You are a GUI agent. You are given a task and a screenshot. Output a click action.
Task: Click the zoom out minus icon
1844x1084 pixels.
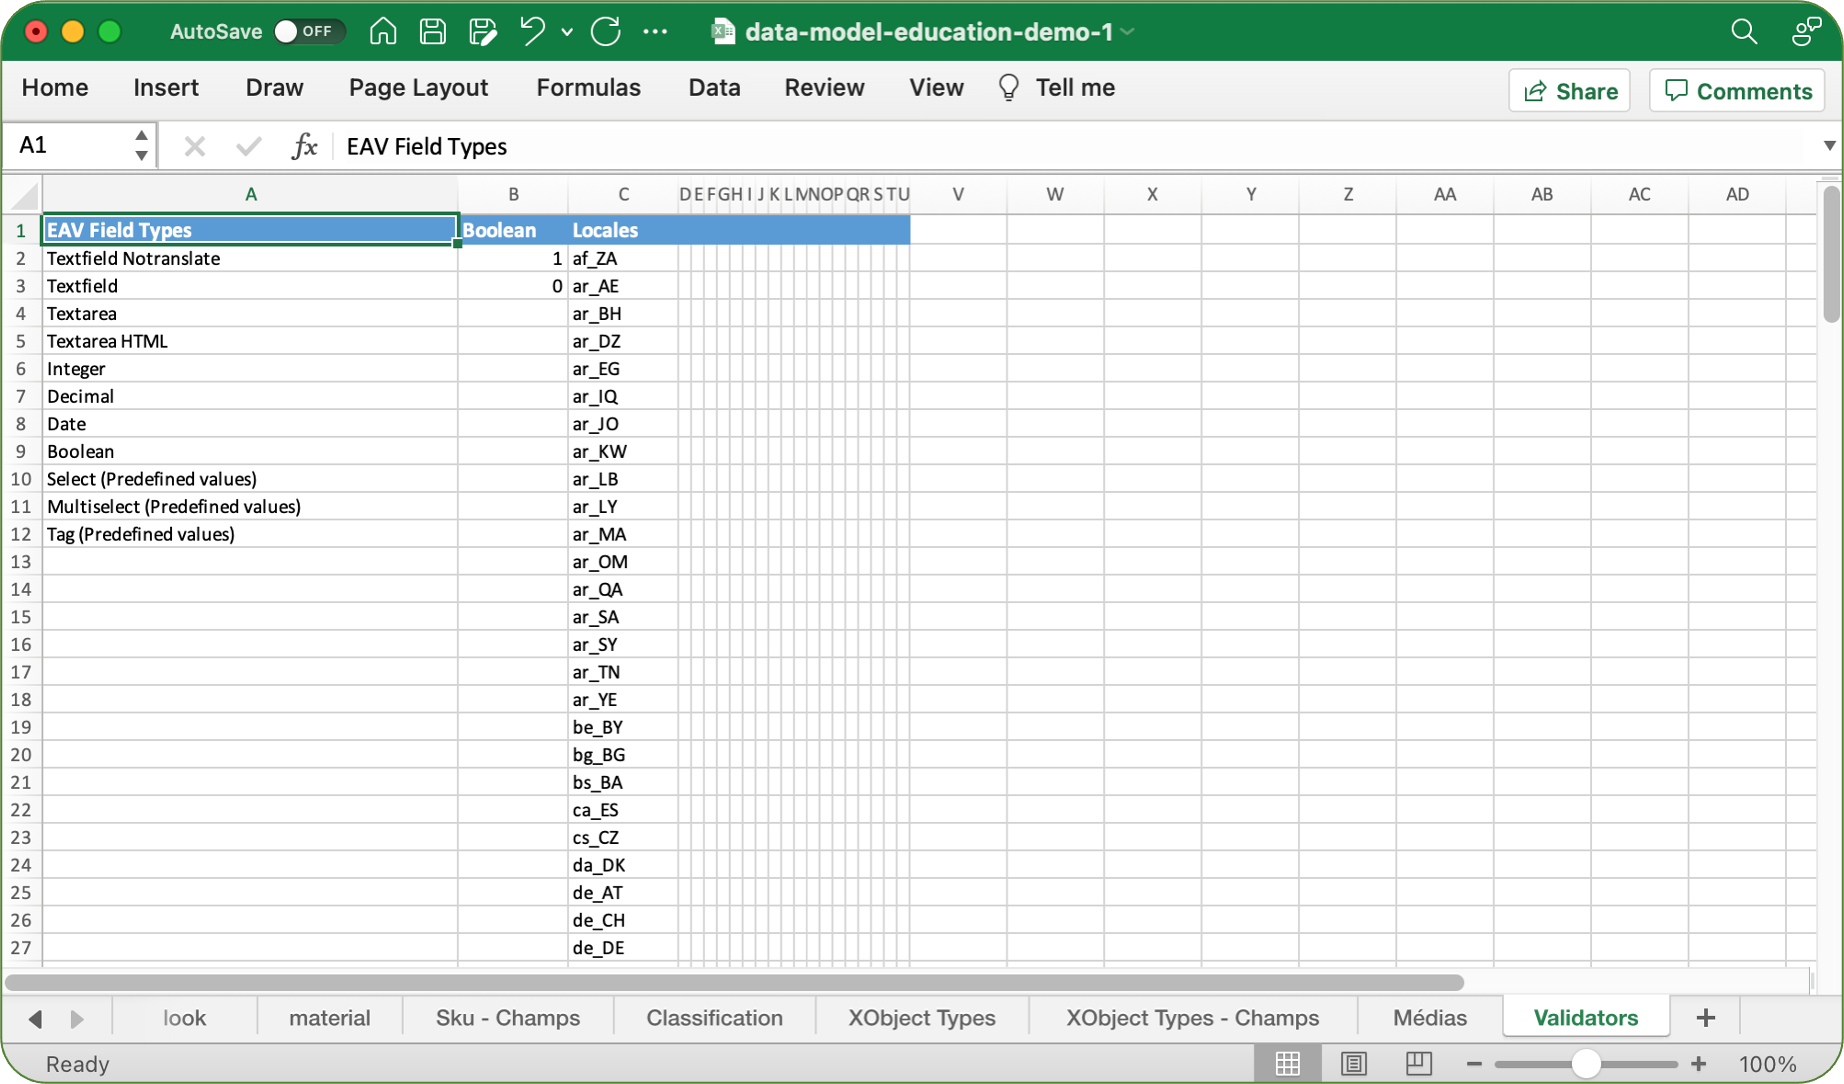pos(1474,1064)
